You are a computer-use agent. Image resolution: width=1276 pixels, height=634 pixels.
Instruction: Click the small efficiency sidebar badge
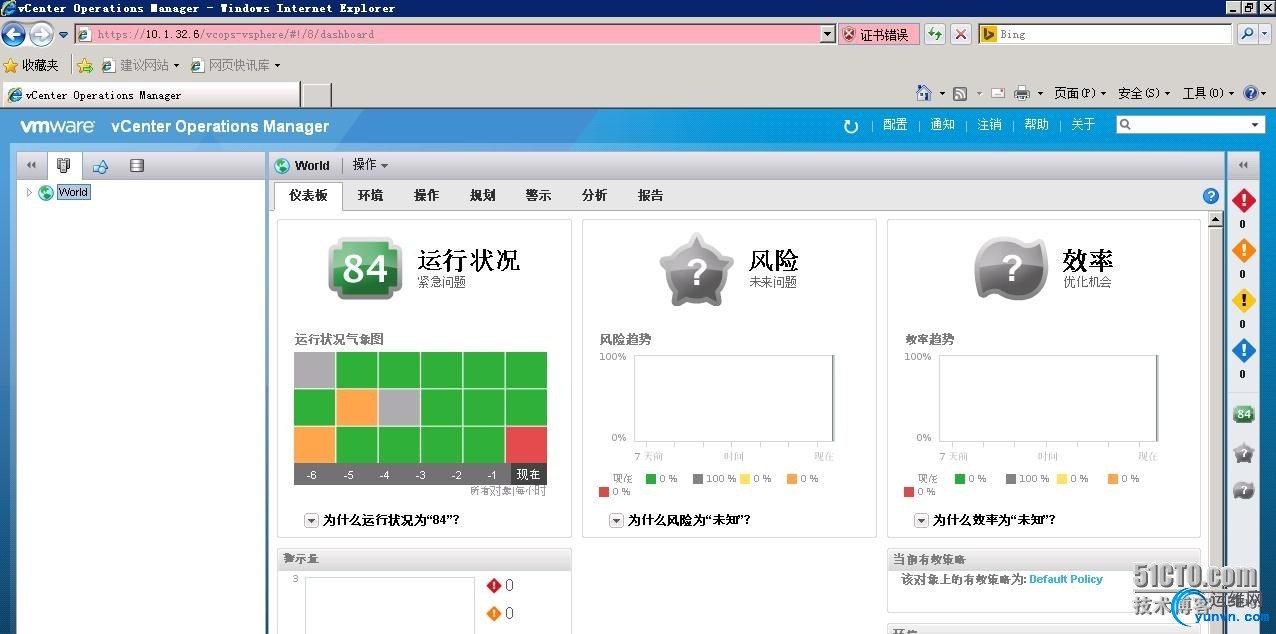click(x=1244, y=490)
